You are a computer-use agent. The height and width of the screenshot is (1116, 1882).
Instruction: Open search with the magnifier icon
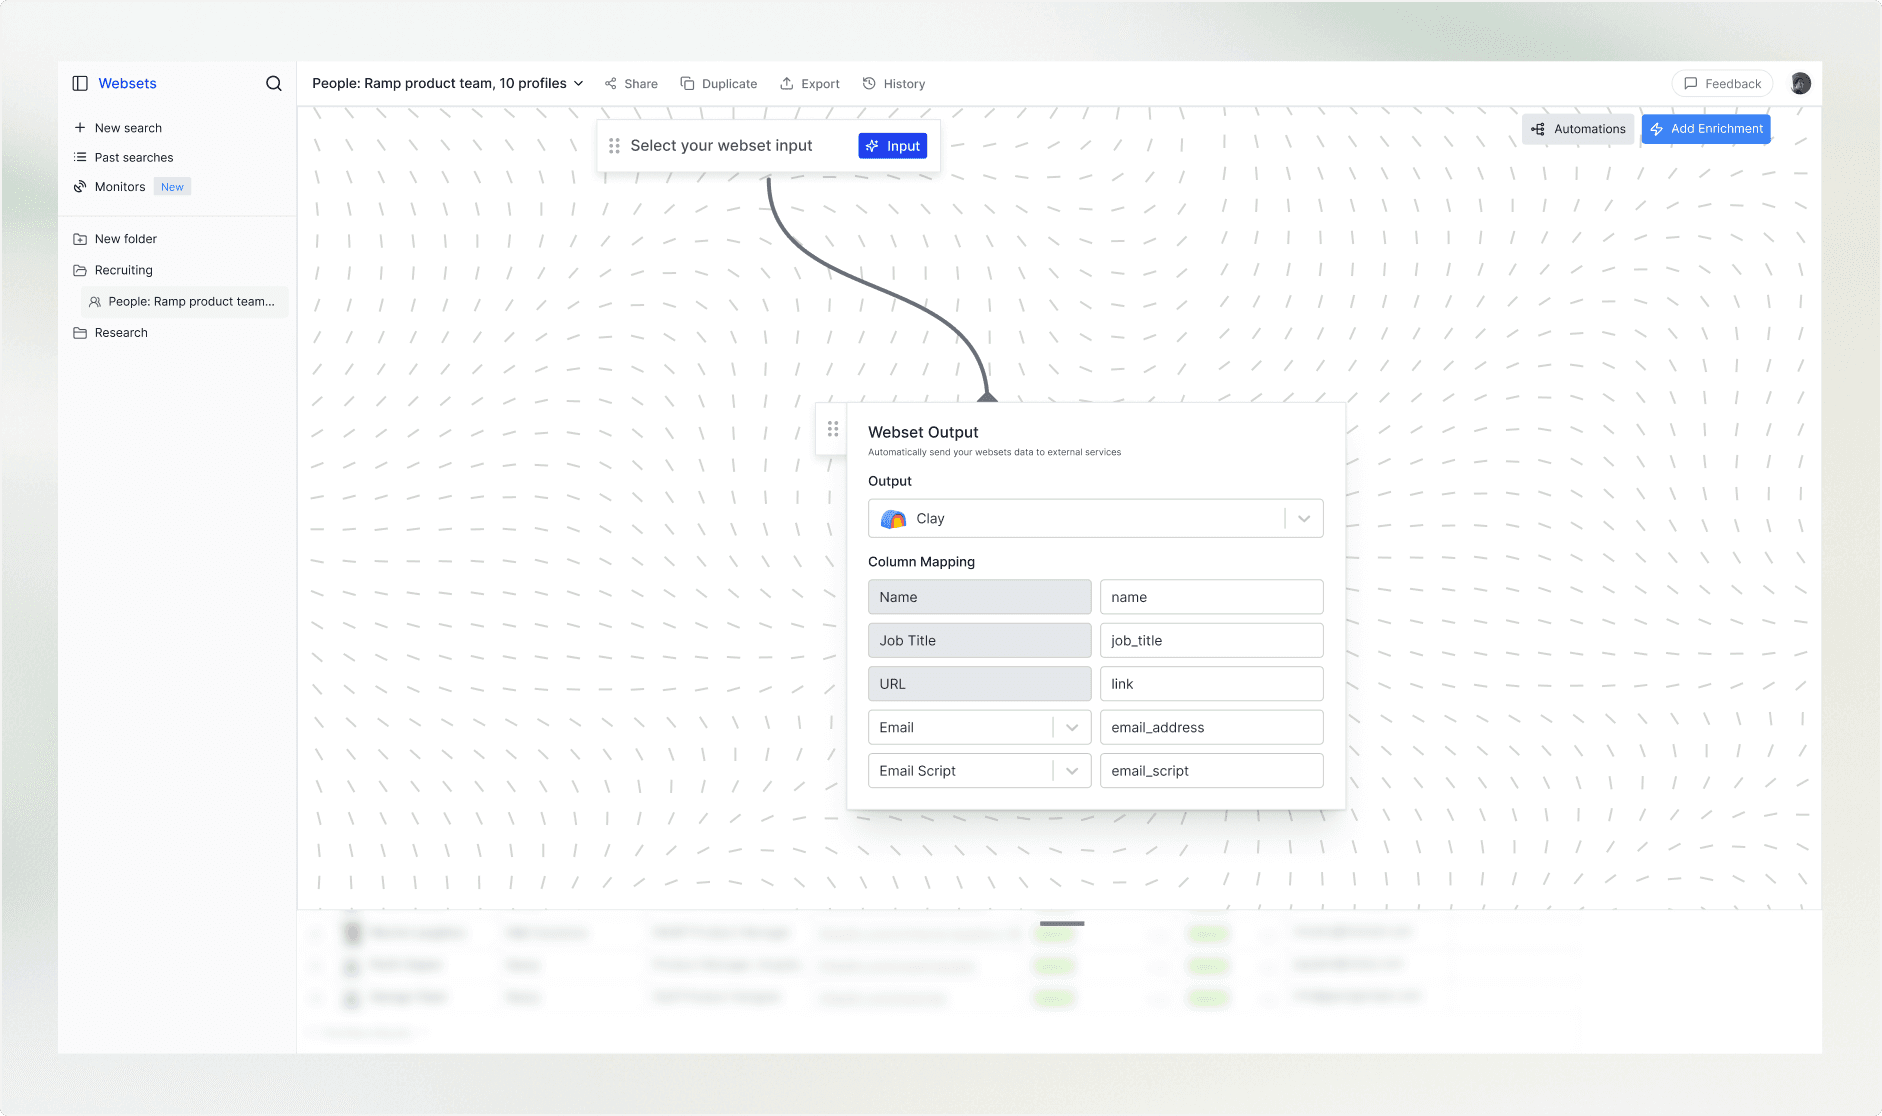[273, 83]
